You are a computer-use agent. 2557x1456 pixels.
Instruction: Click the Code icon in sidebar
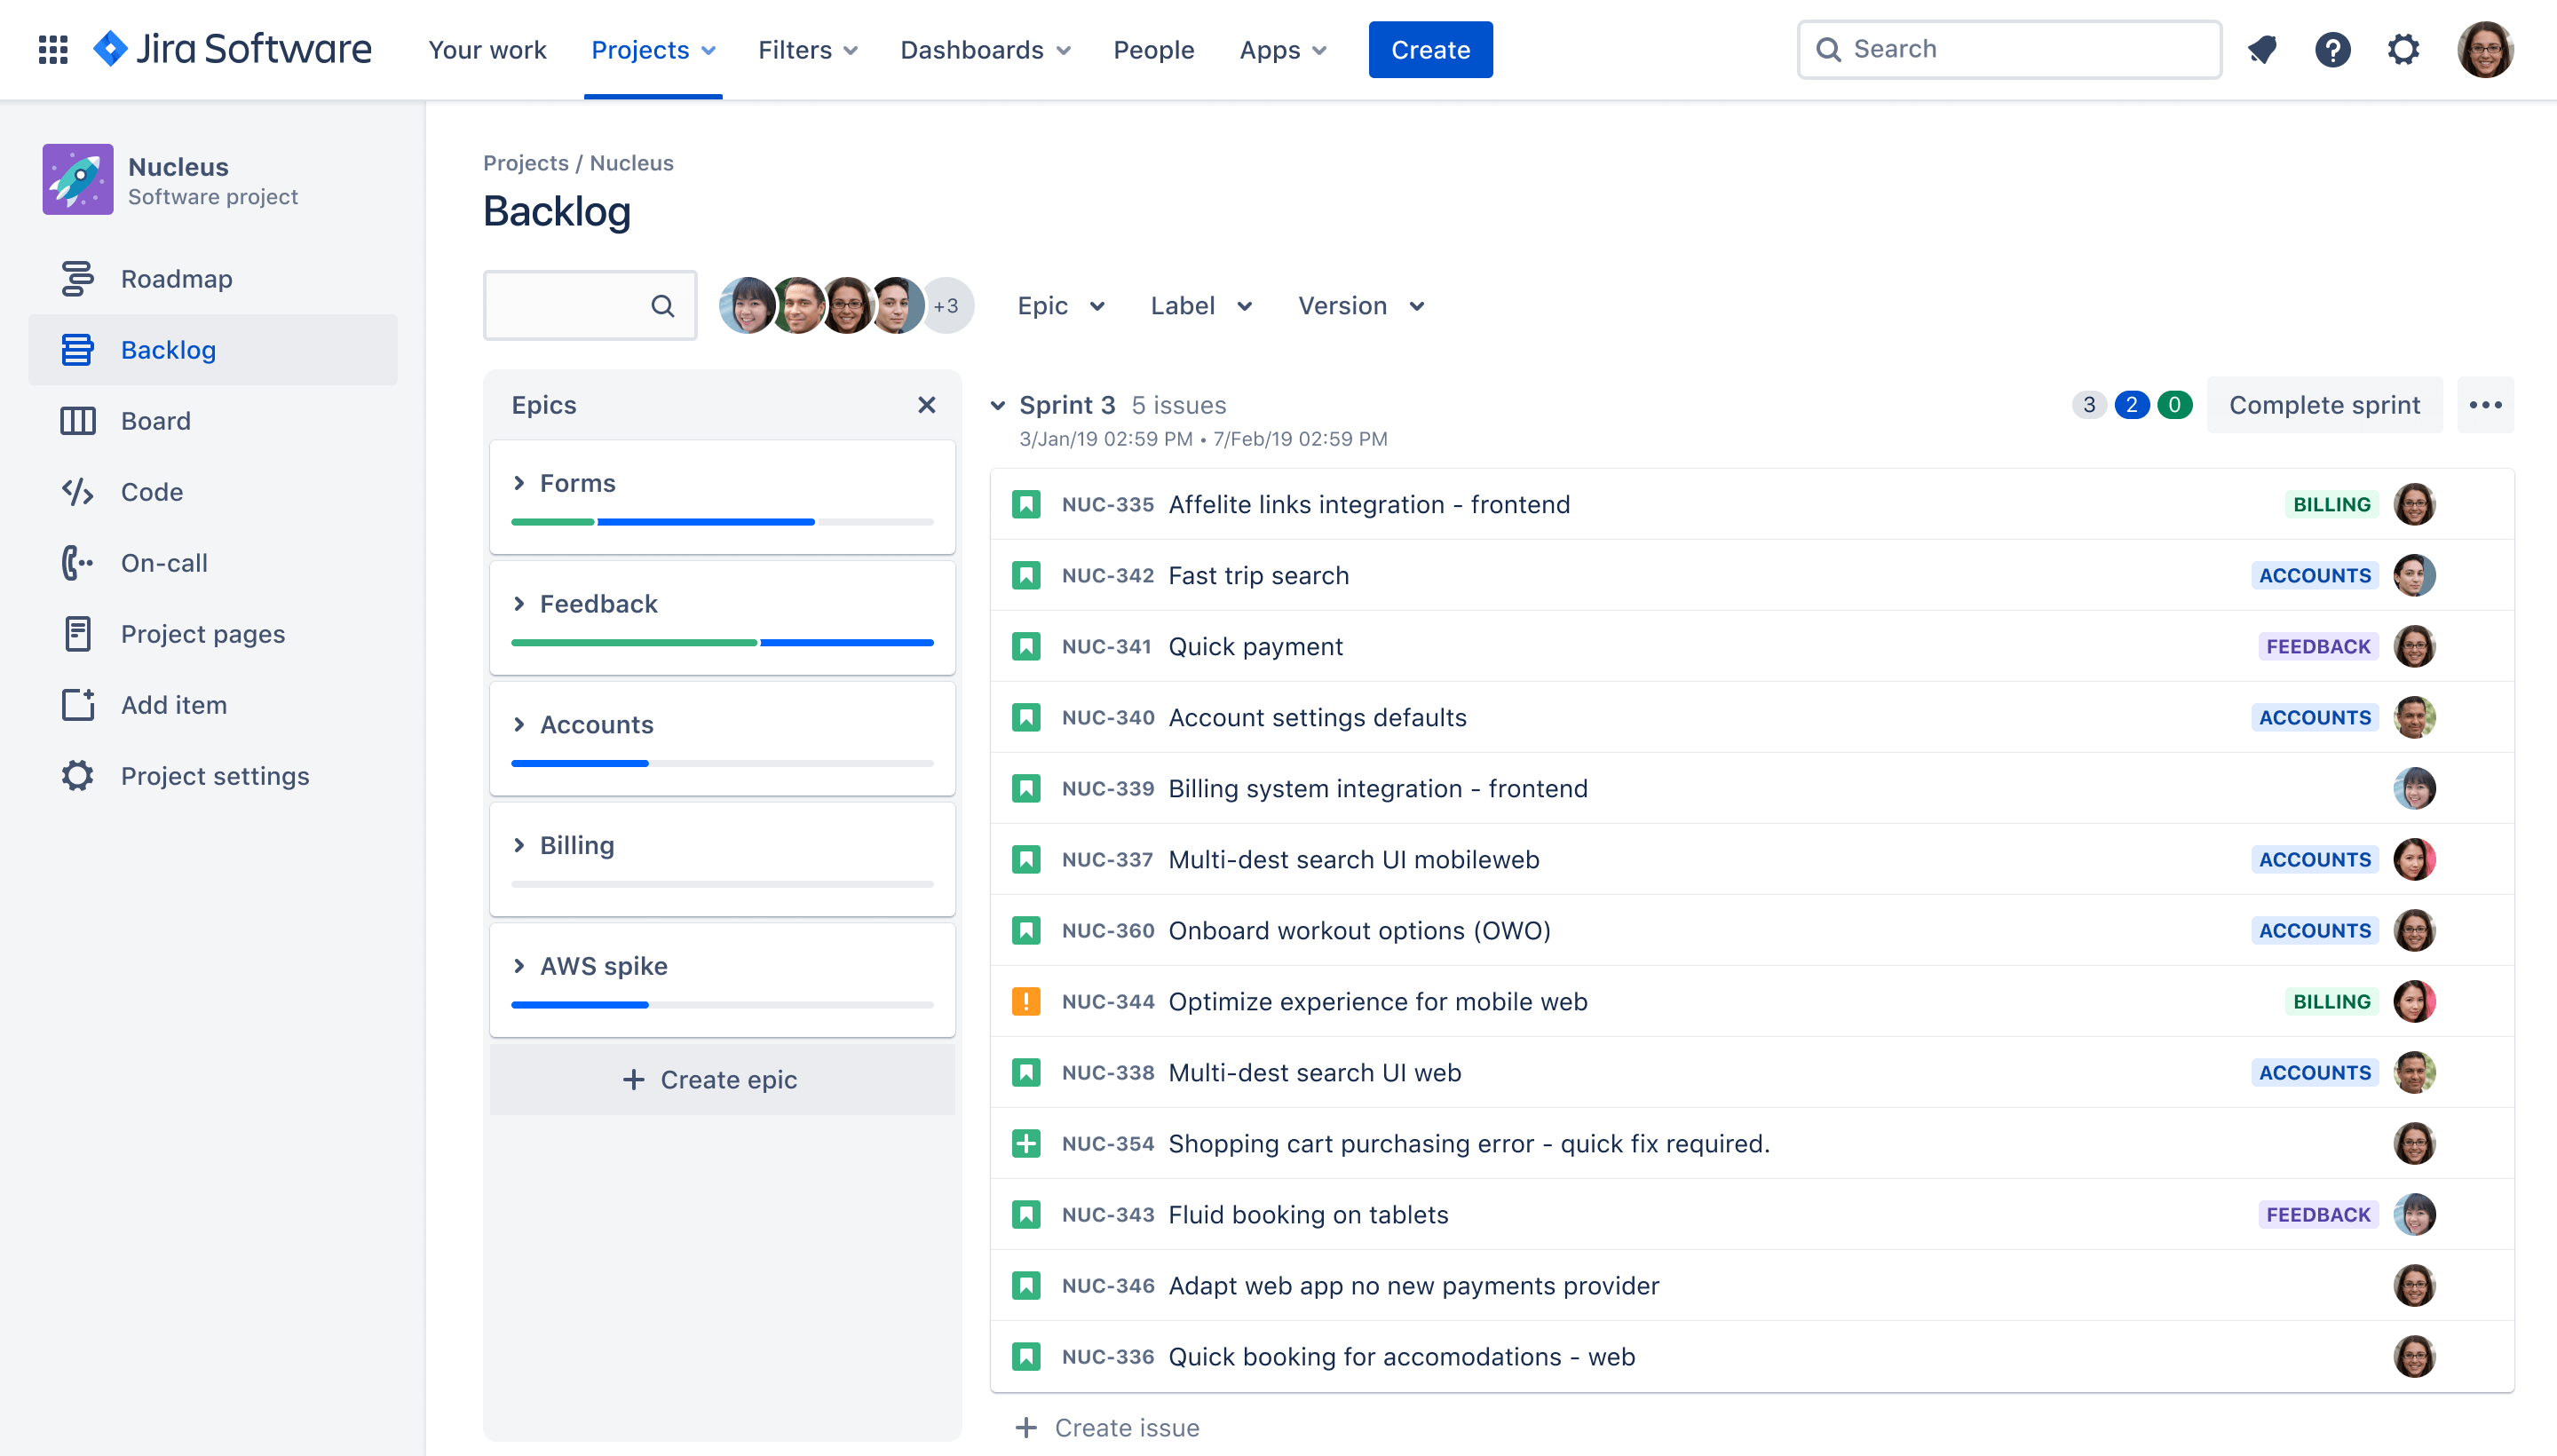[x=77, y=492]
